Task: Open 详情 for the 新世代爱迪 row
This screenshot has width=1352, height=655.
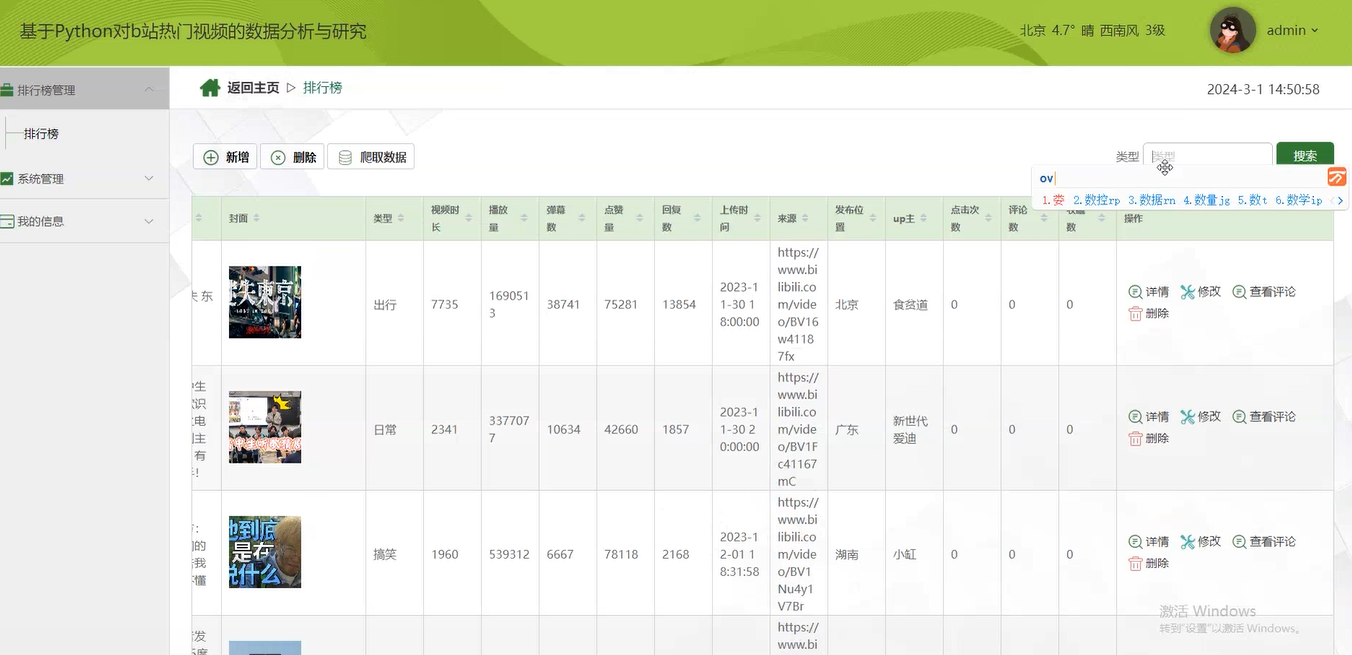Action: click(1149, 417)
